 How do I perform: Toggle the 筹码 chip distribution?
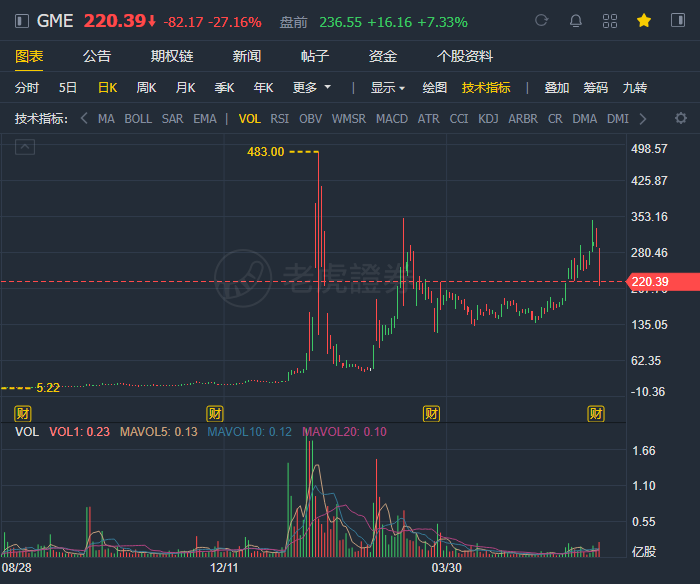(x=596, y=88)
